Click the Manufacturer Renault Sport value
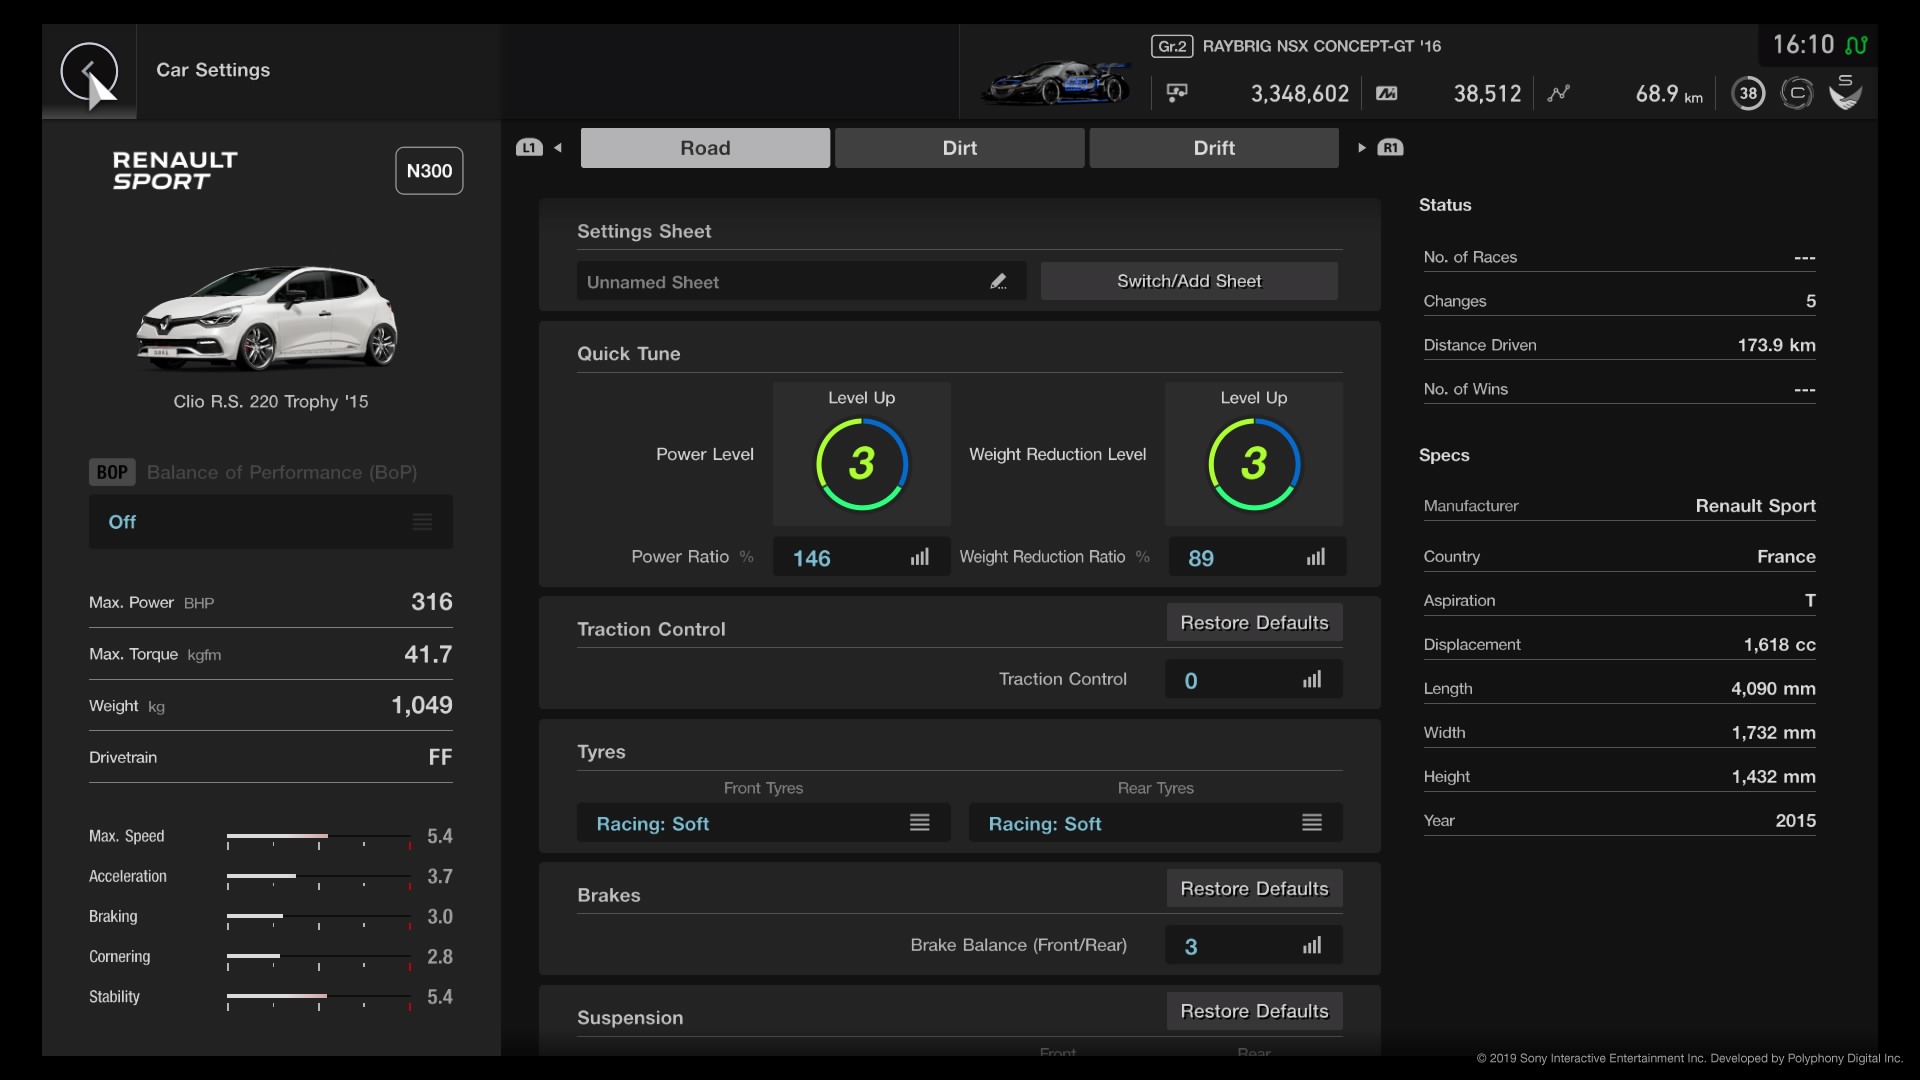Screen dimensions: 1920x1080 pyautogui.click(x=1755, y=506)
